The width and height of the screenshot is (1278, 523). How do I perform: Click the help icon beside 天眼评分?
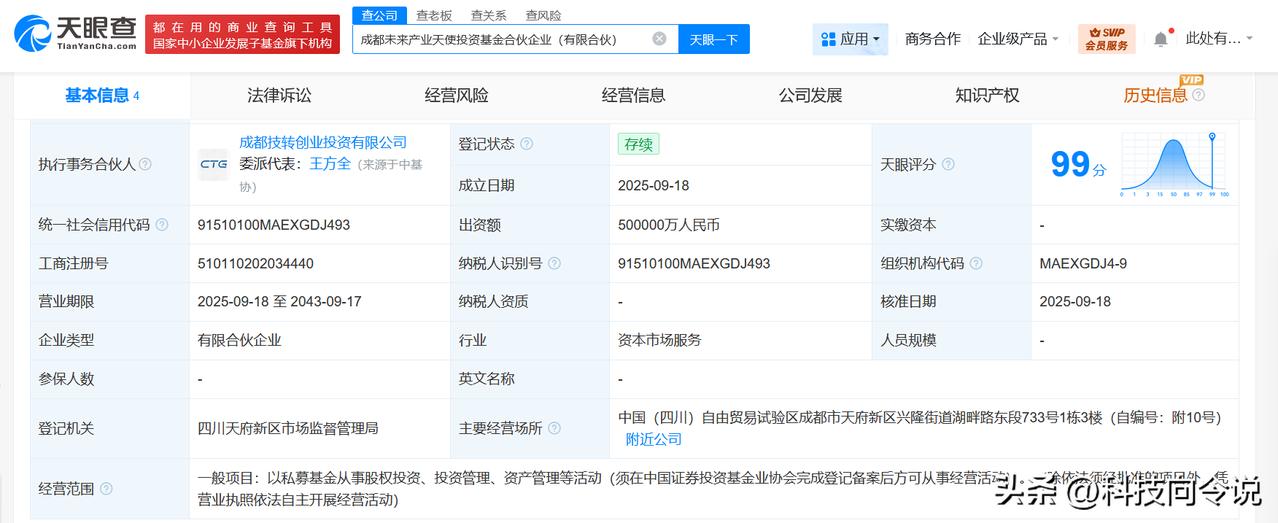(x=948, y=164)
